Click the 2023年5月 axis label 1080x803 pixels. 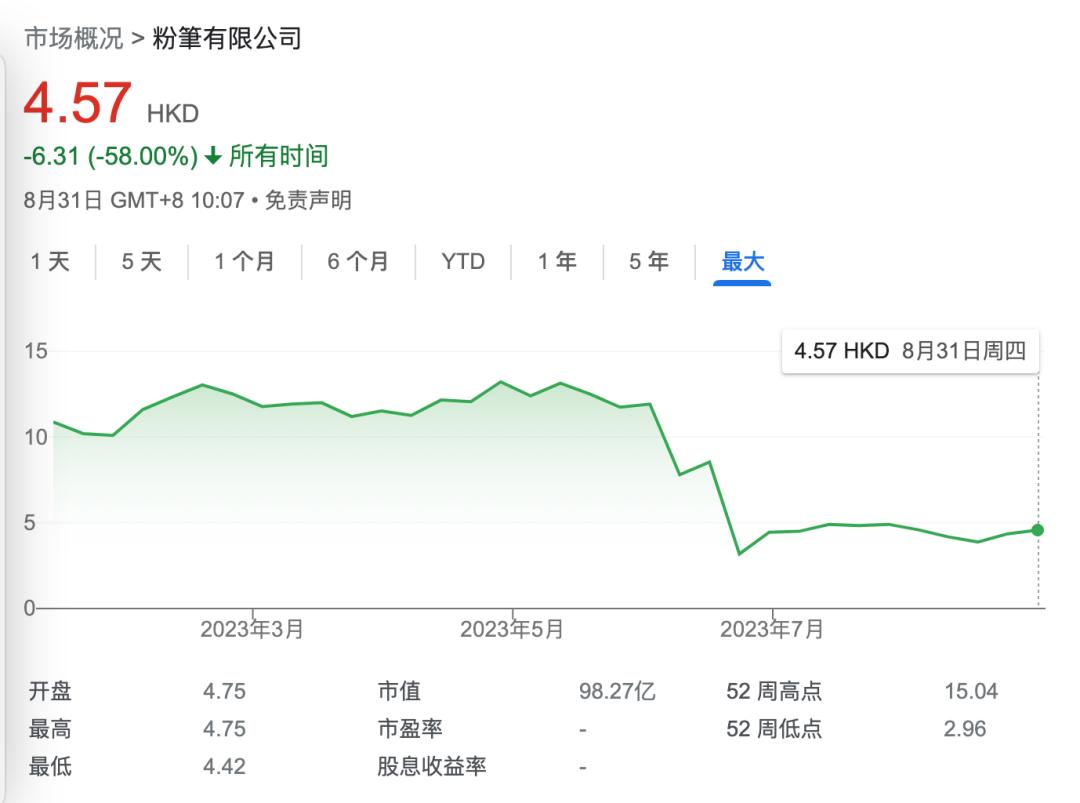512,629
